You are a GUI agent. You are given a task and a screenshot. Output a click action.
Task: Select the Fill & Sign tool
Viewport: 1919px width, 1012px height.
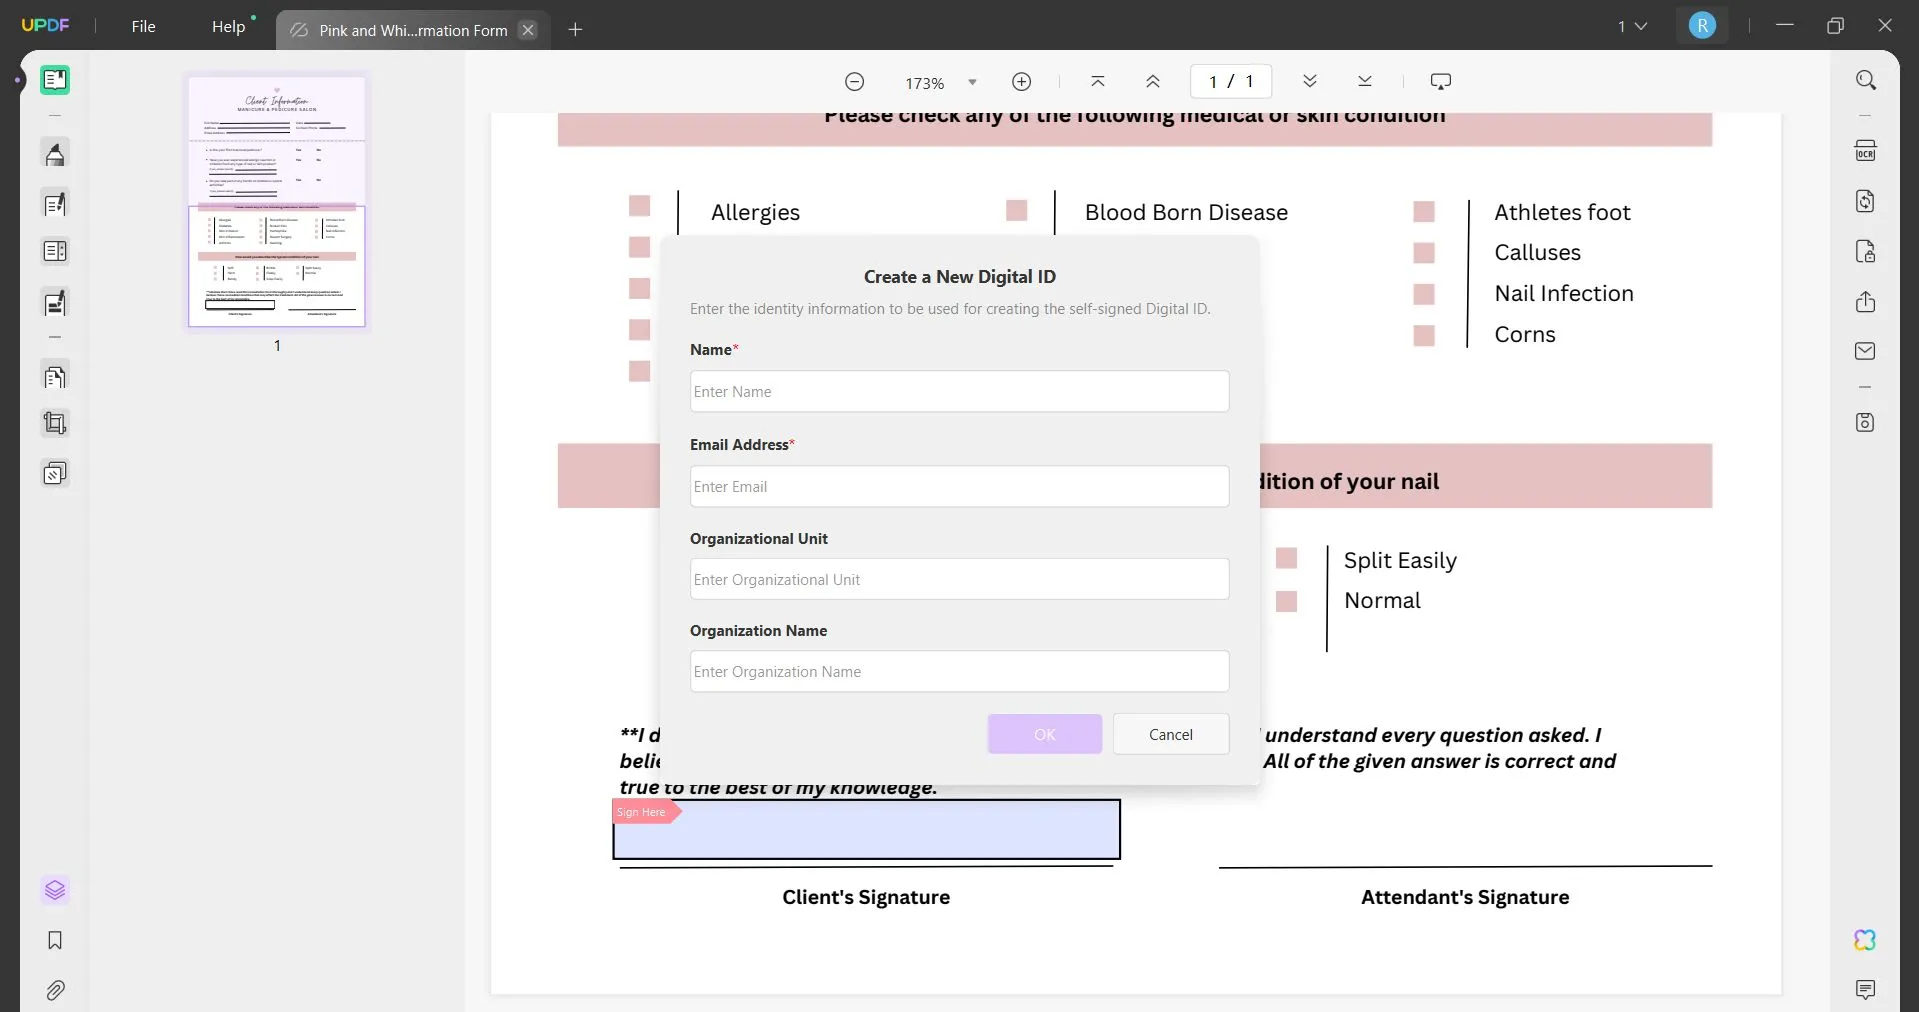point(55,302)
